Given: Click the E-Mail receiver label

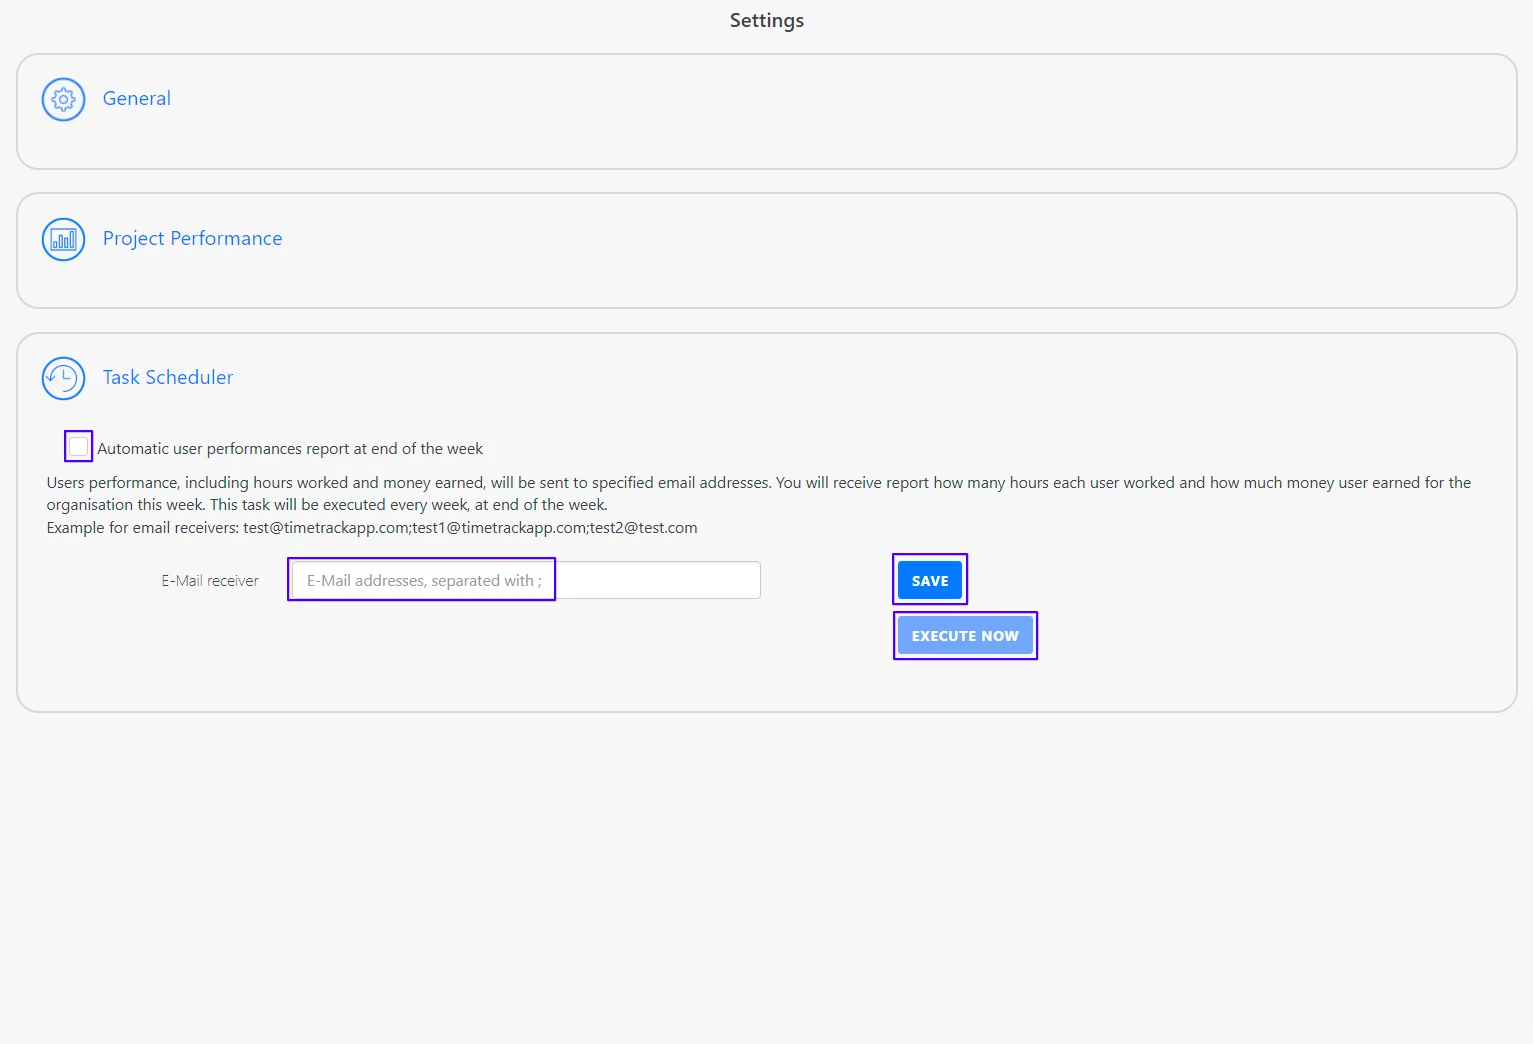Looking at the screenshot, I should point(209,580).
